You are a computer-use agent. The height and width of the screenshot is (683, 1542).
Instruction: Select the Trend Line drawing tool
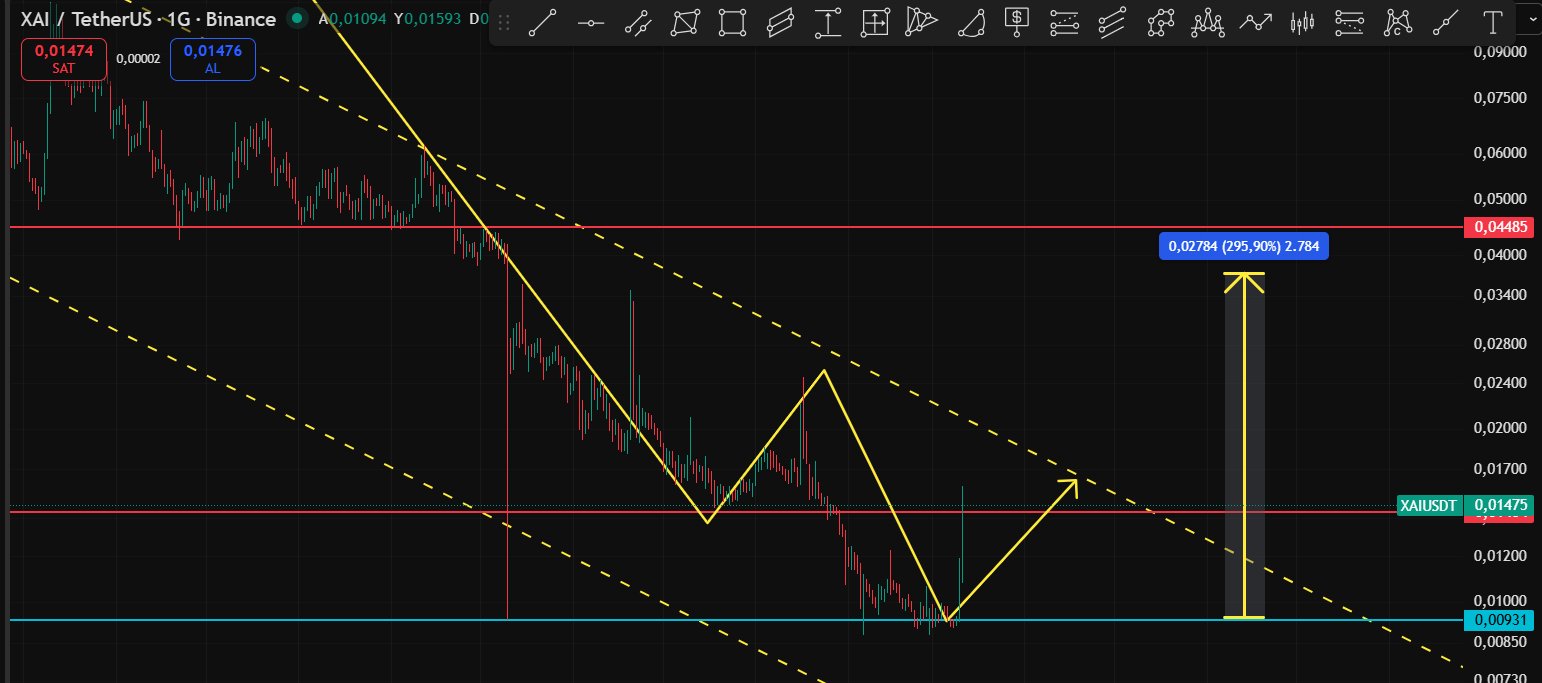(x=542, y=22)
